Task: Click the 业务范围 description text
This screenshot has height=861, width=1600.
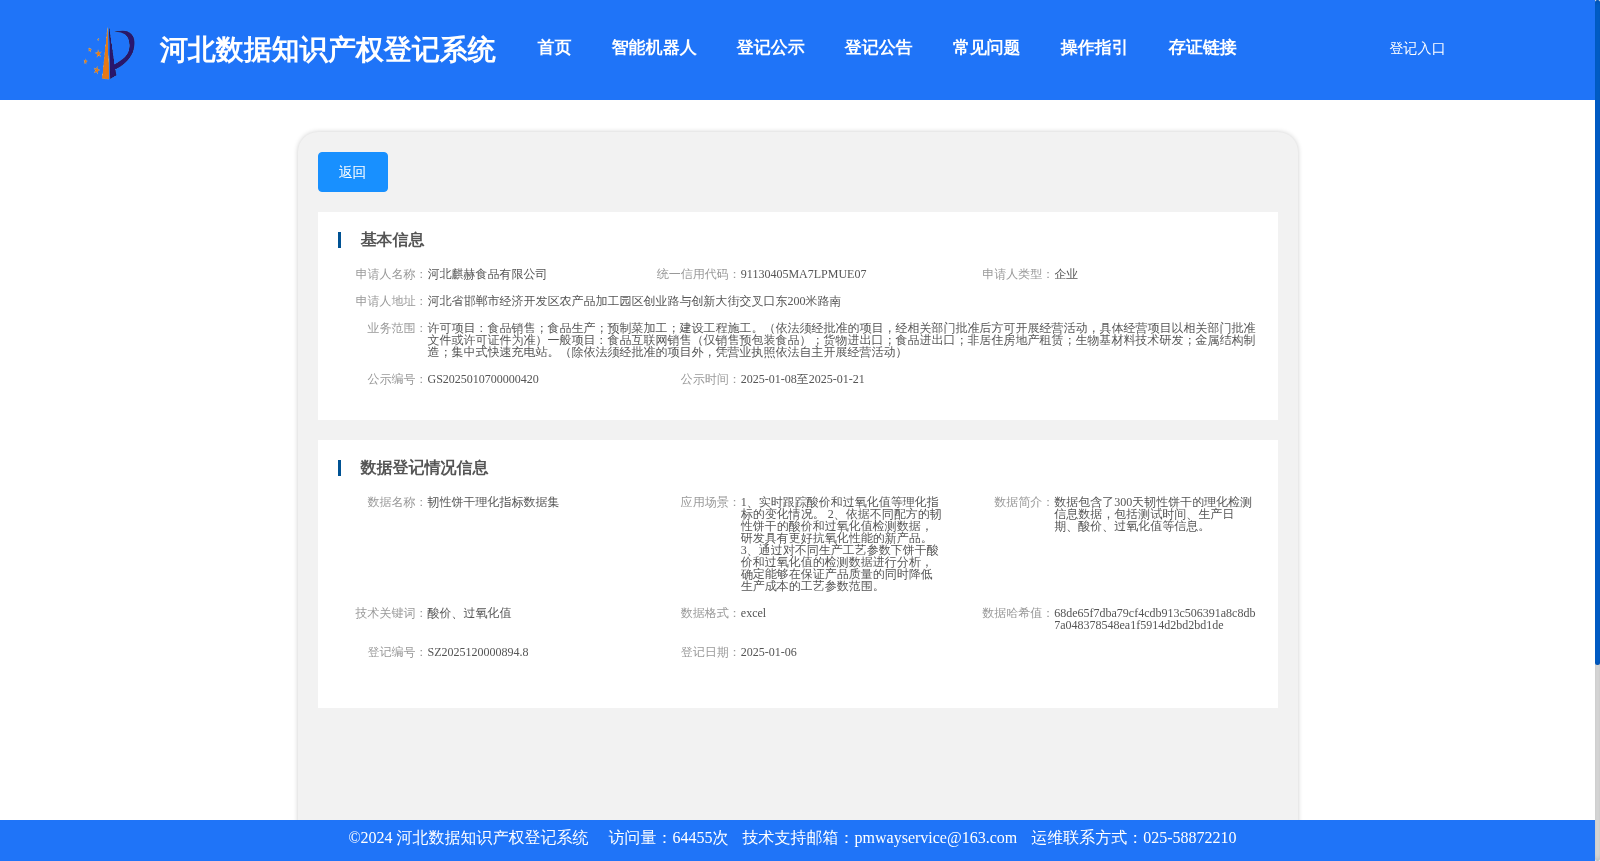Action: [841, 340]
